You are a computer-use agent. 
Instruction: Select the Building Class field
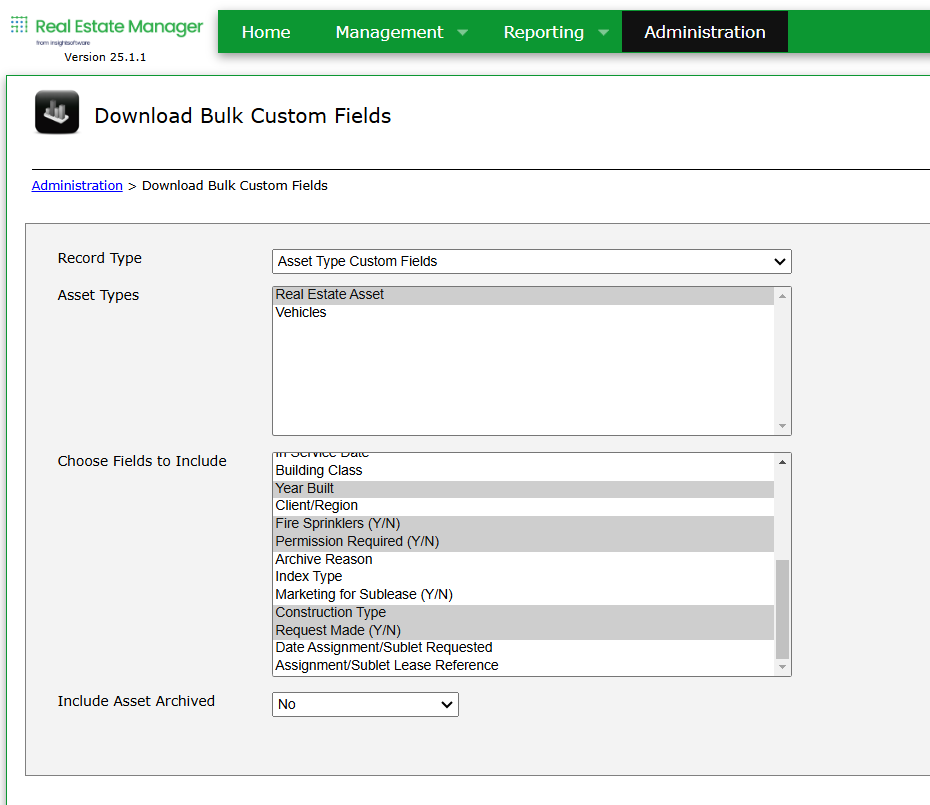click(x=524, y=470)
